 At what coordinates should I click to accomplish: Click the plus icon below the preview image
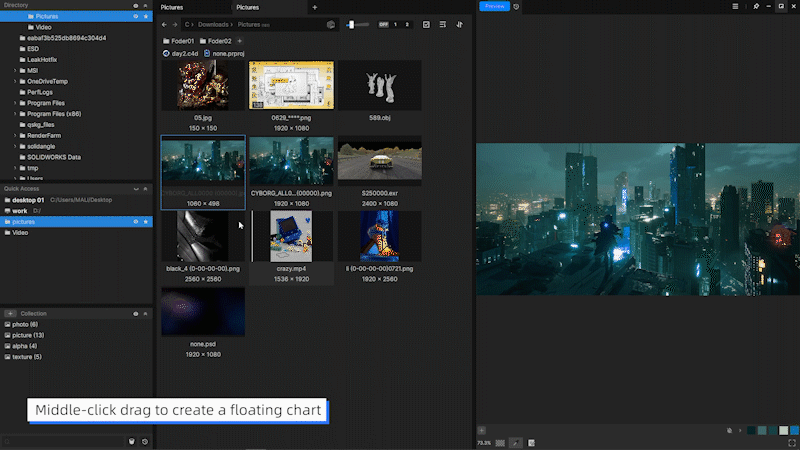[x=481, y=431]
